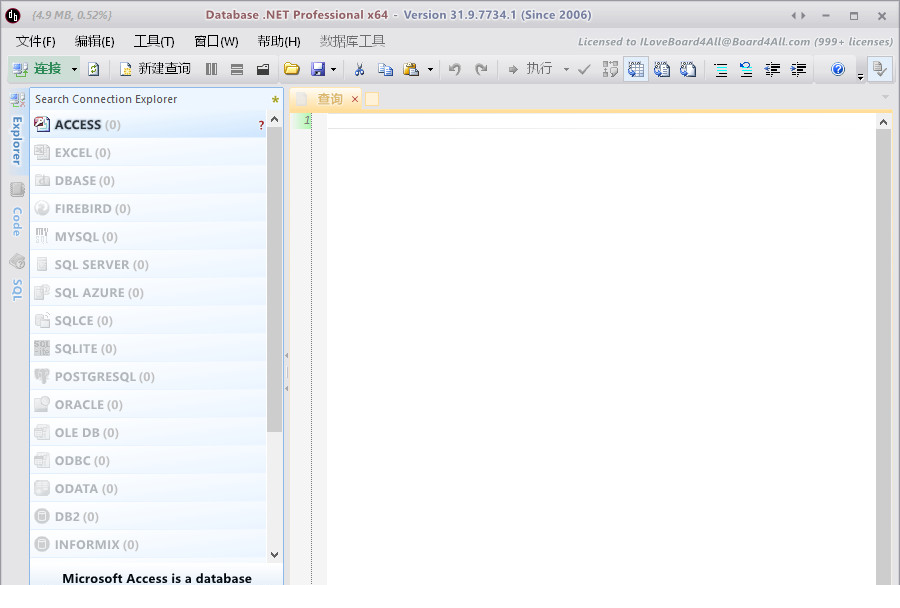Click the dark folder tab icon
Image resolution: width=900 pixels, height=608 pixels.
pos(263,69)
